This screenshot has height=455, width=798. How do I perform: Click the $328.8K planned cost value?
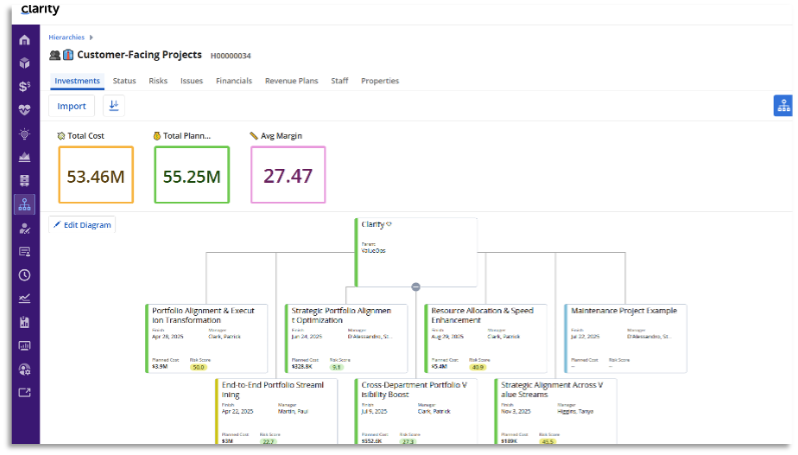pyautogui.click(x=302, y=366)
